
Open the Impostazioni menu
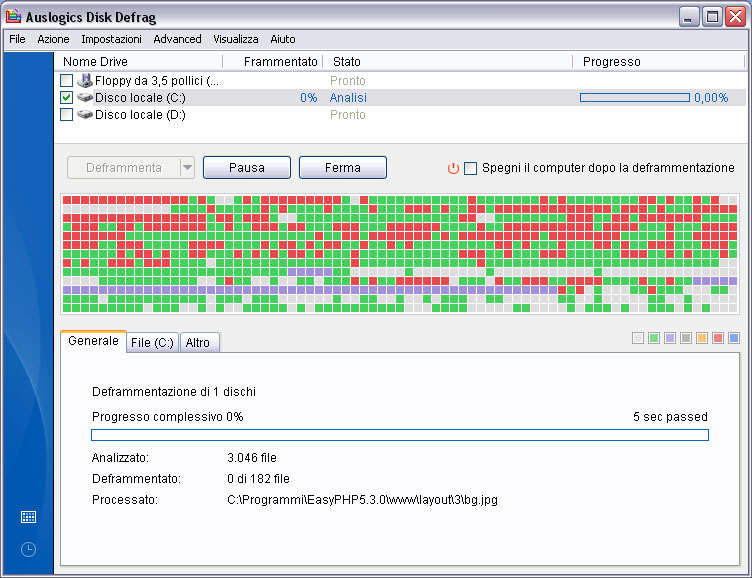[111, 39]
